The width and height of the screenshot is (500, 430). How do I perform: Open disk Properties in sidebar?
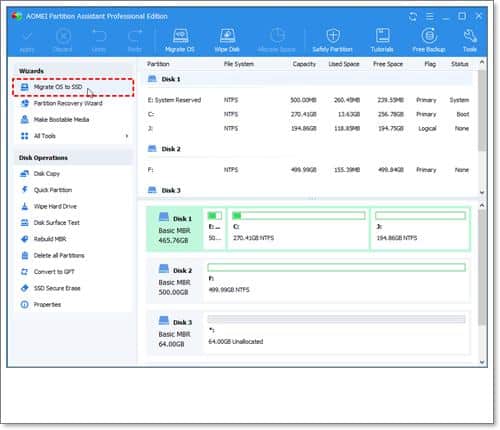pyautogui.click(x=47, y=305)
